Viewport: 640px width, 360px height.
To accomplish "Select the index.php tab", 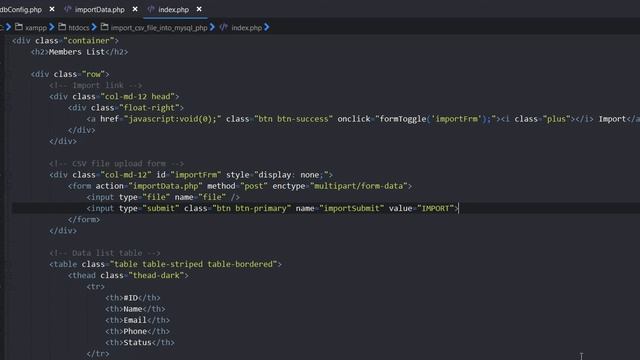I will point(173,9).
